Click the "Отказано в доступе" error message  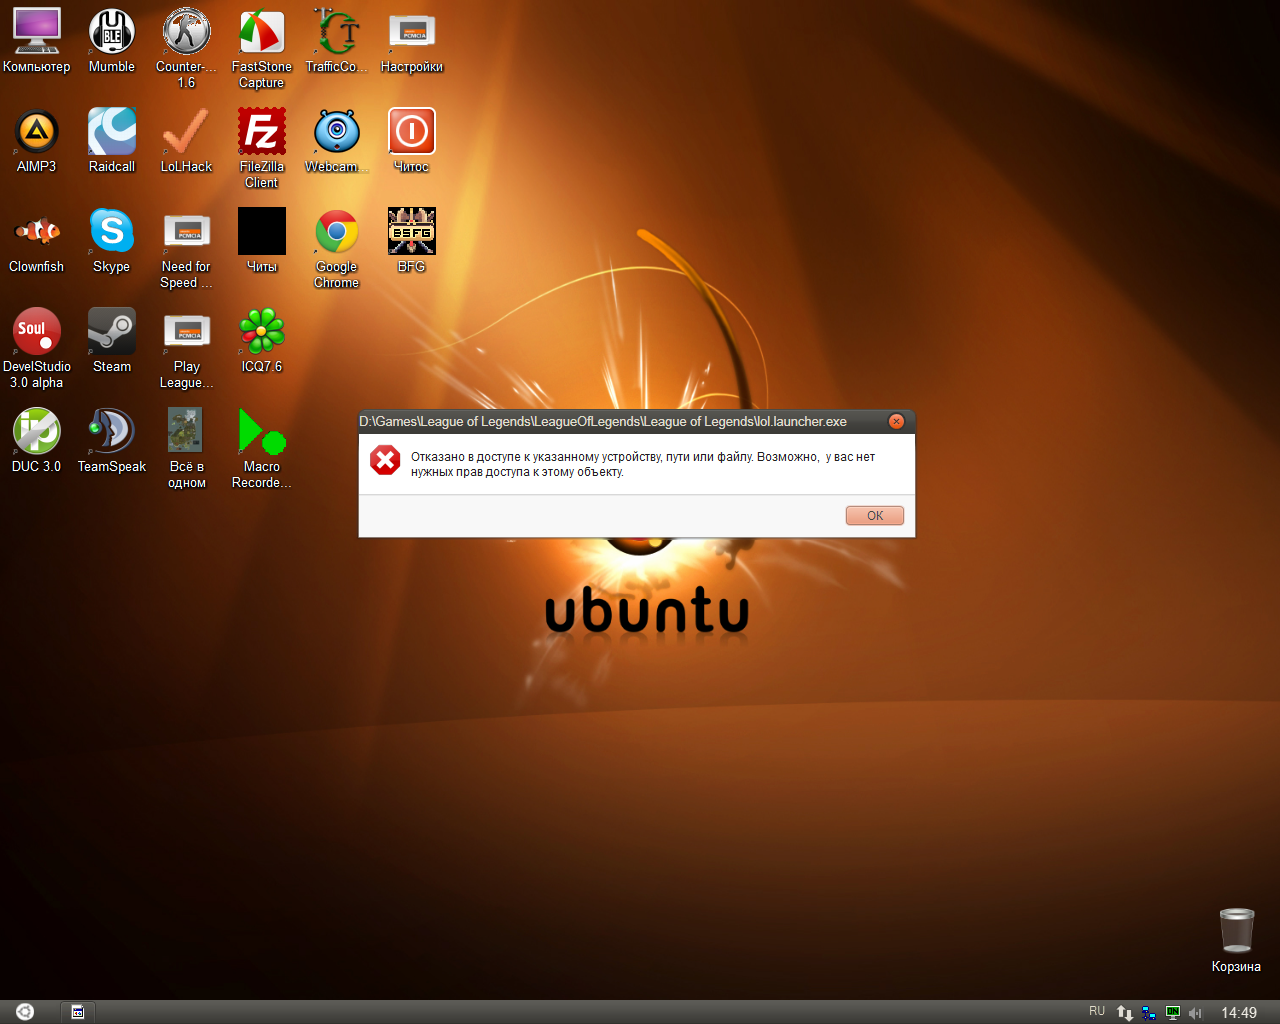point(643,464)
